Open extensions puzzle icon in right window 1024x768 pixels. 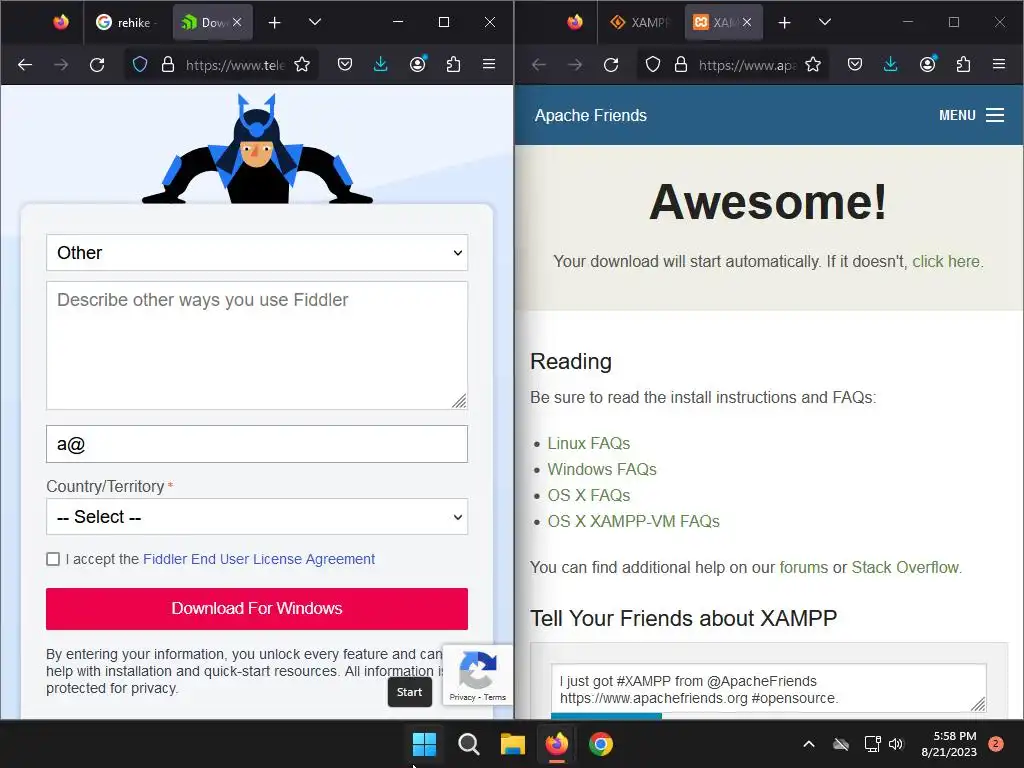pyautogui.click(x=963, y=65)
